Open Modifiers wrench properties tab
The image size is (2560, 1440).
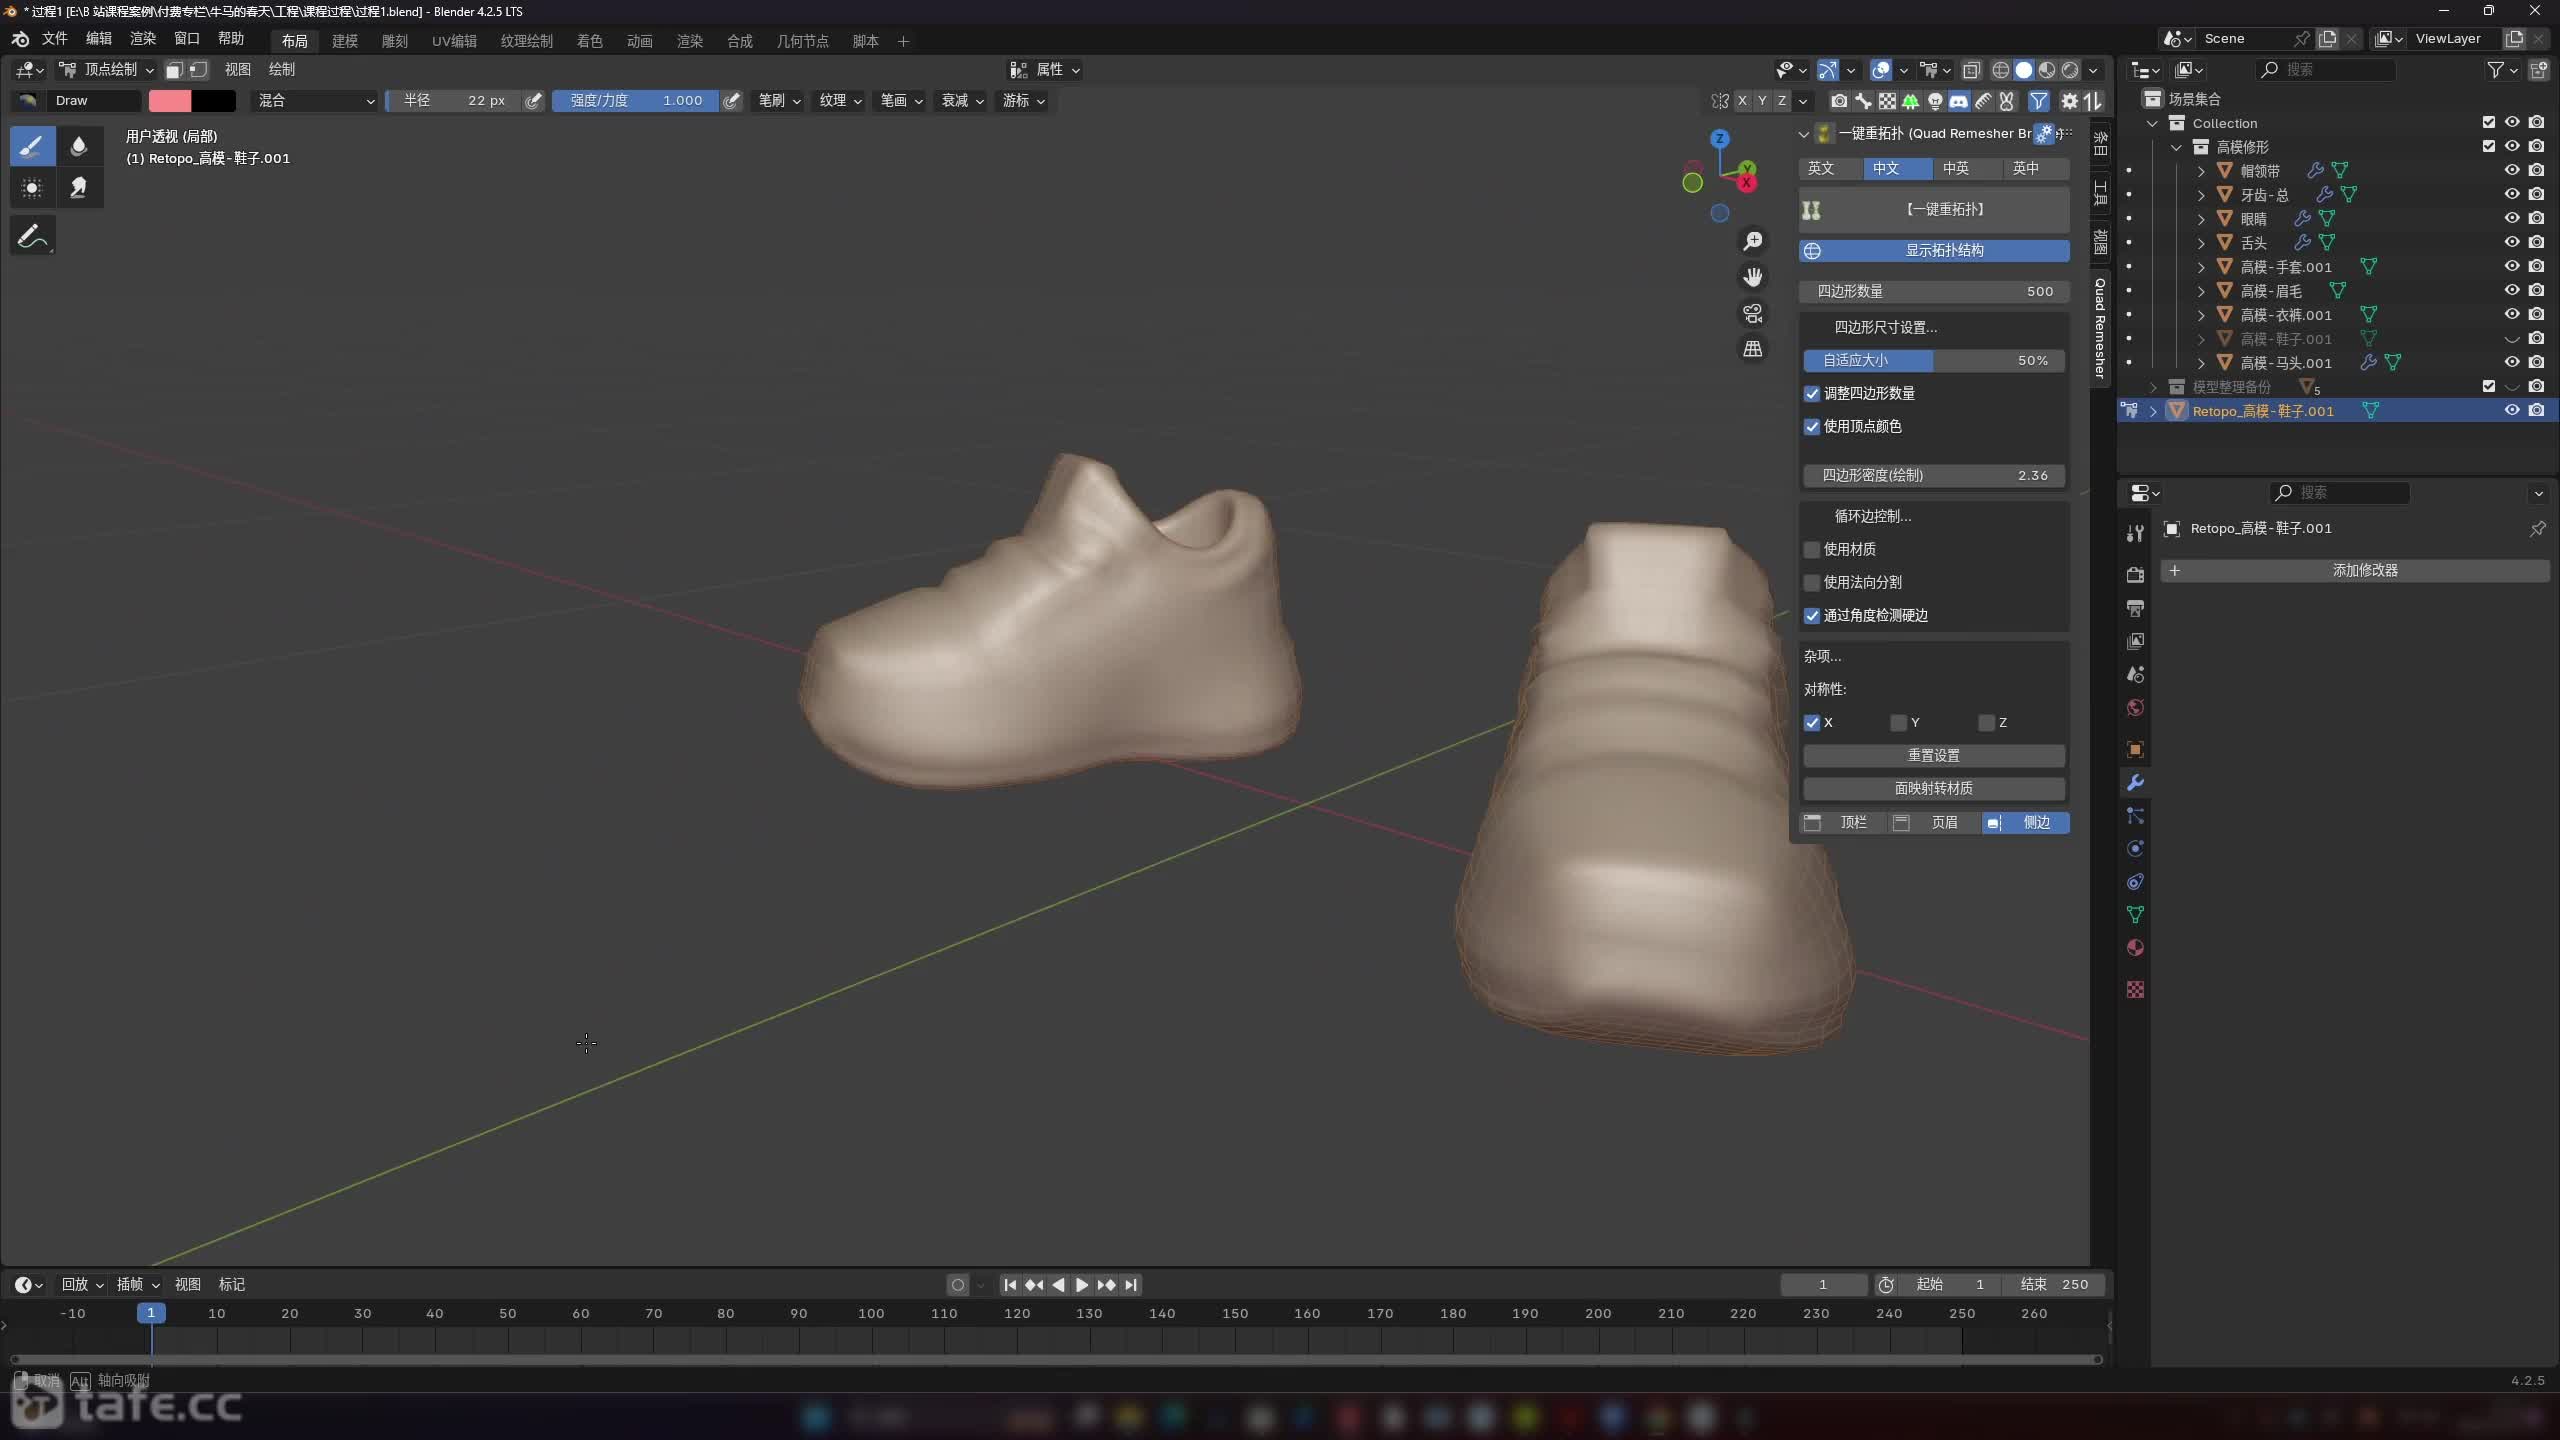point(2135,783)
